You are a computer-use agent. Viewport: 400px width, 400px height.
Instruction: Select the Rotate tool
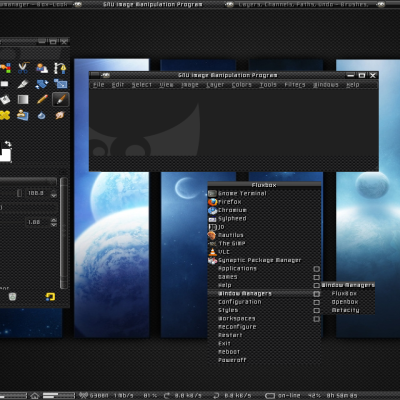click(42, 84)
